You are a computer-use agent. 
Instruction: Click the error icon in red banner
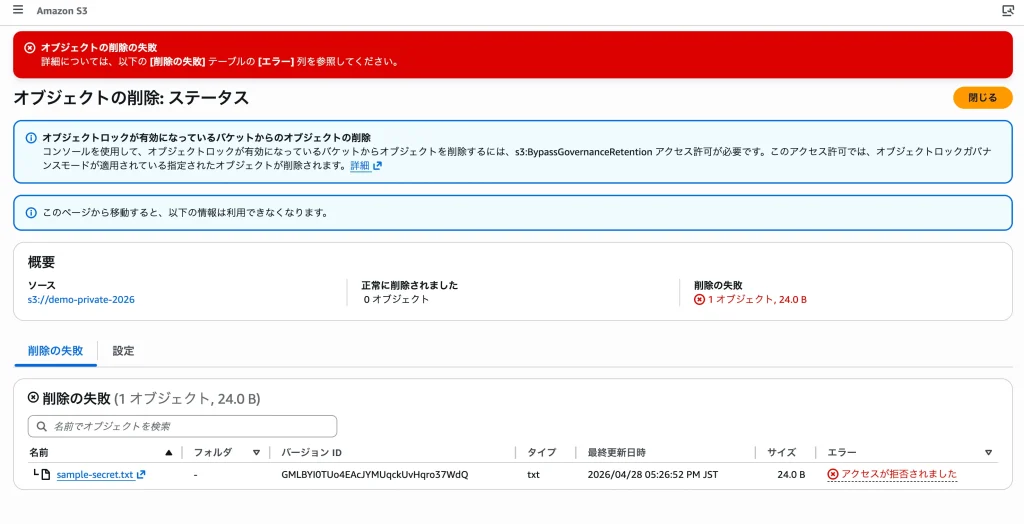coord(29,47)
